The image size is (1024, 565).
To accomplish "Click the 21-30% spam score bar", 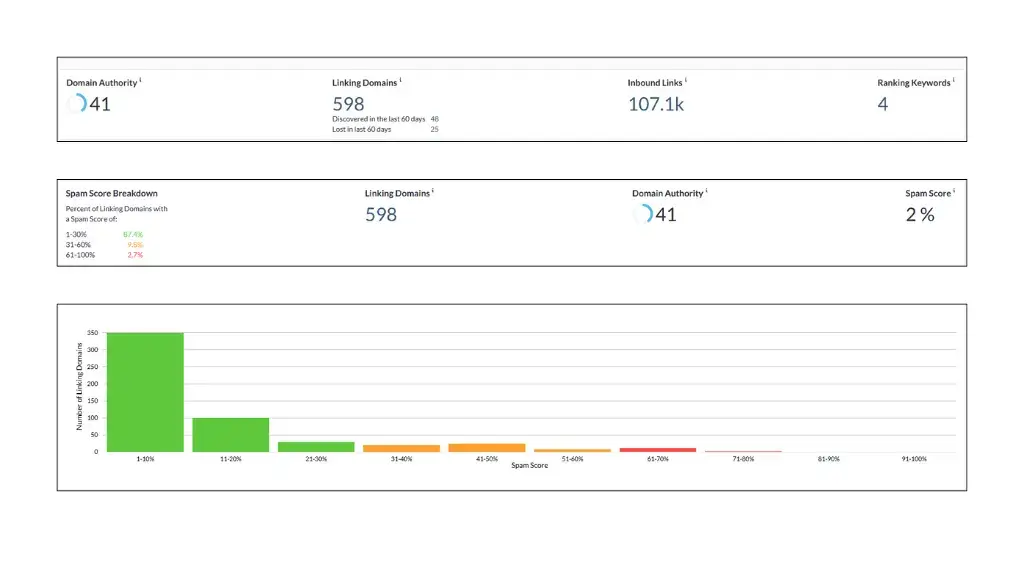I will [316, 446].
